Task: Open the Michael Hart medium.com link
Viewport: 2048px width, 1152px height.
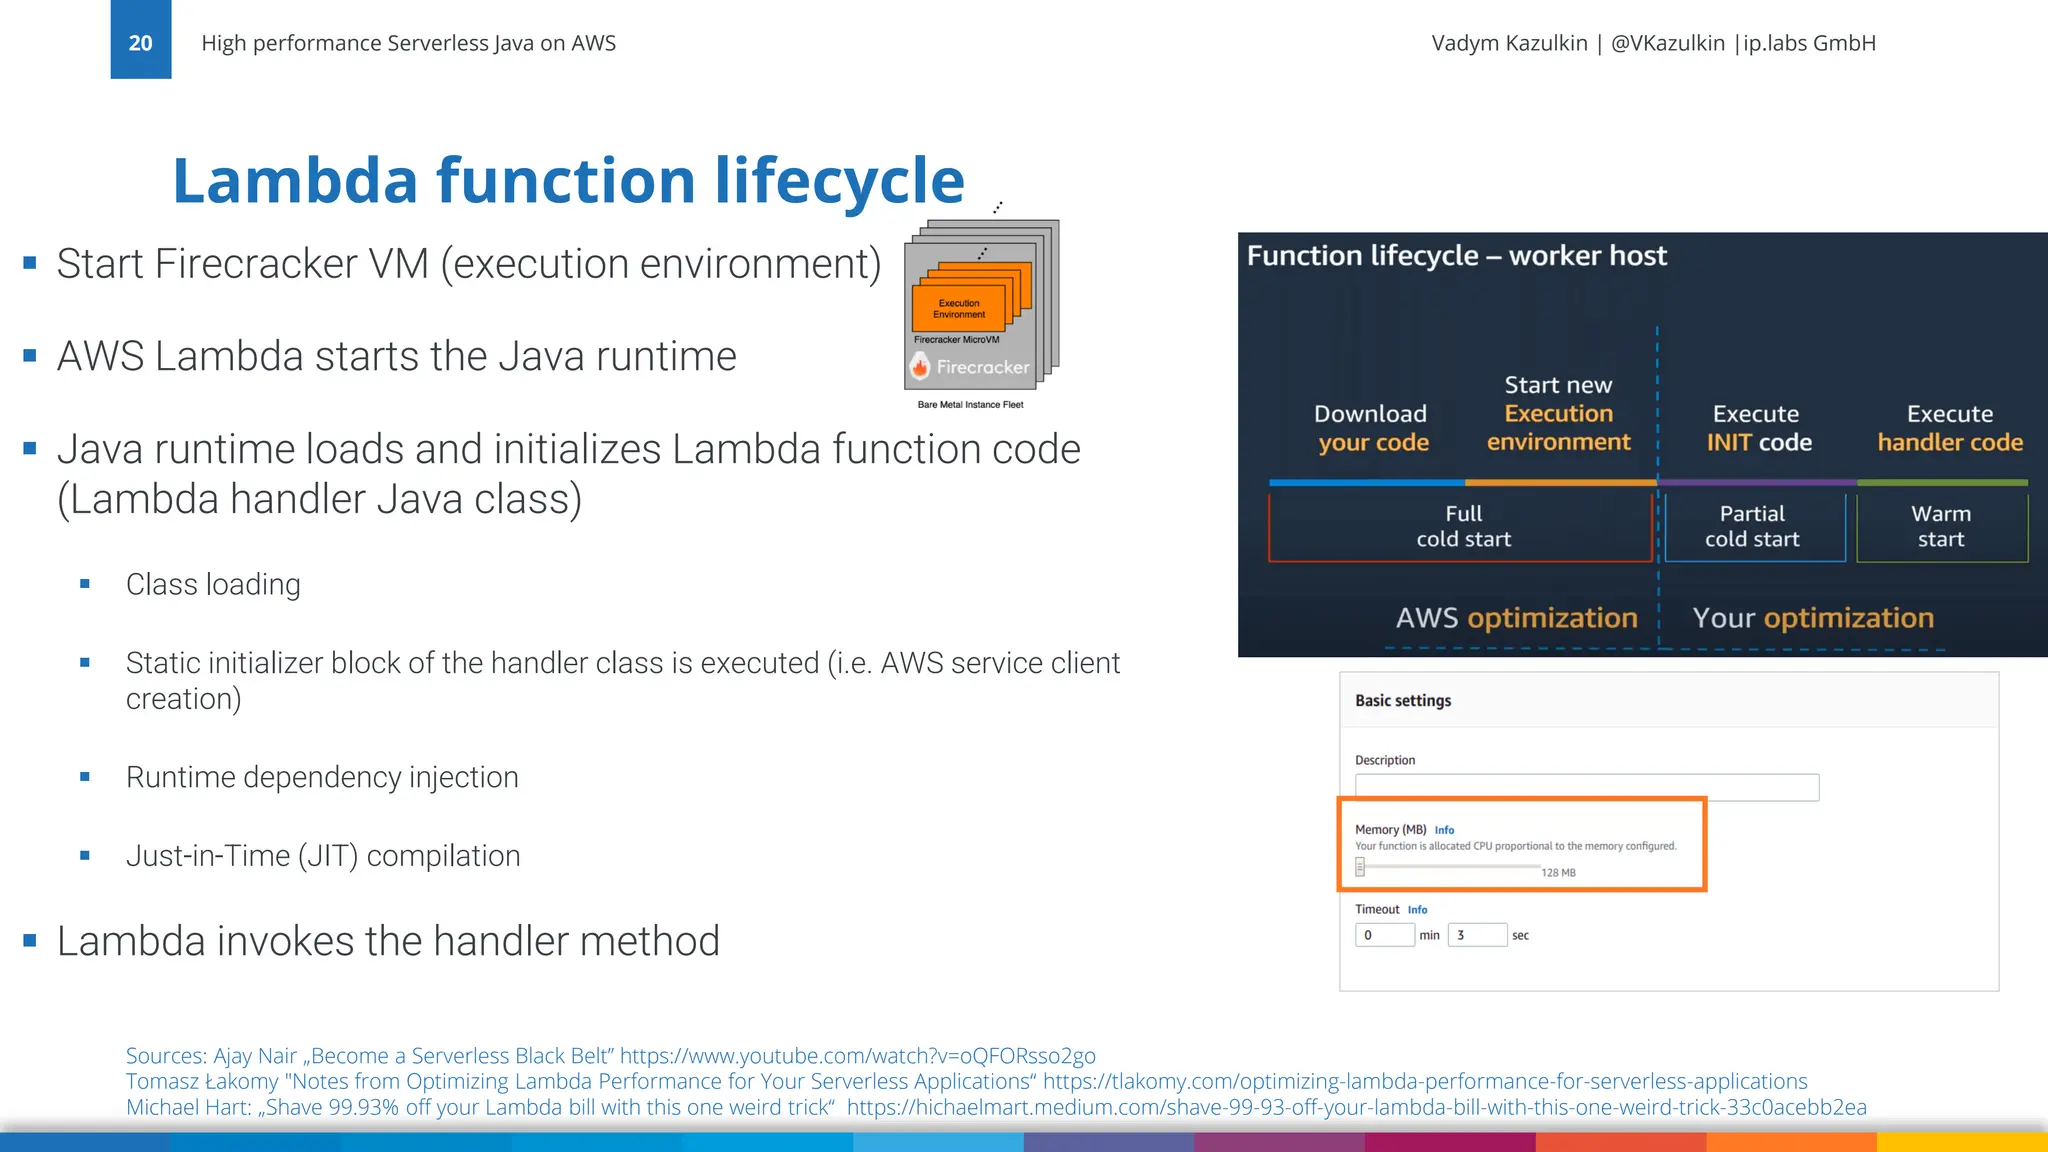Action: pos(1356,1107)
